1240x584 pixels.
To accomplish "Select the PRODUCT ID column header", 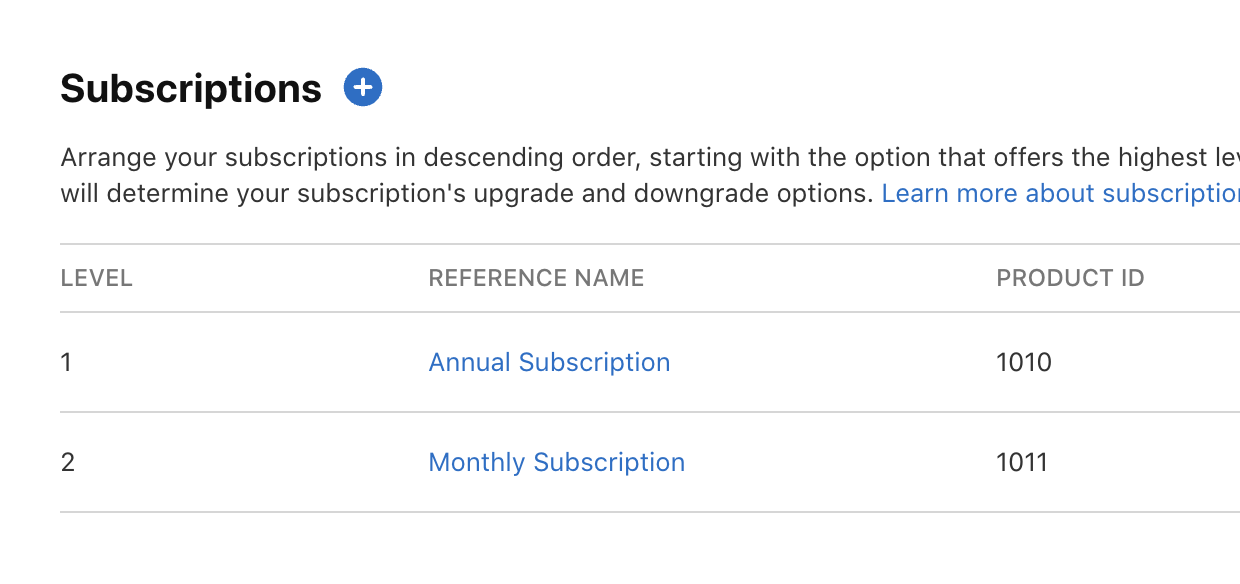I will coord(1070,278).
